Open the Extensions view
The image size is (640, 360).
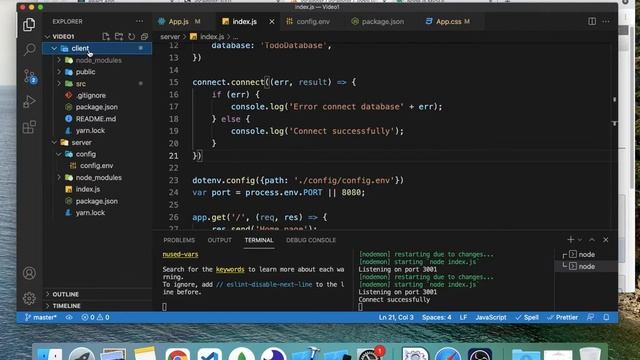click(29, 127)
